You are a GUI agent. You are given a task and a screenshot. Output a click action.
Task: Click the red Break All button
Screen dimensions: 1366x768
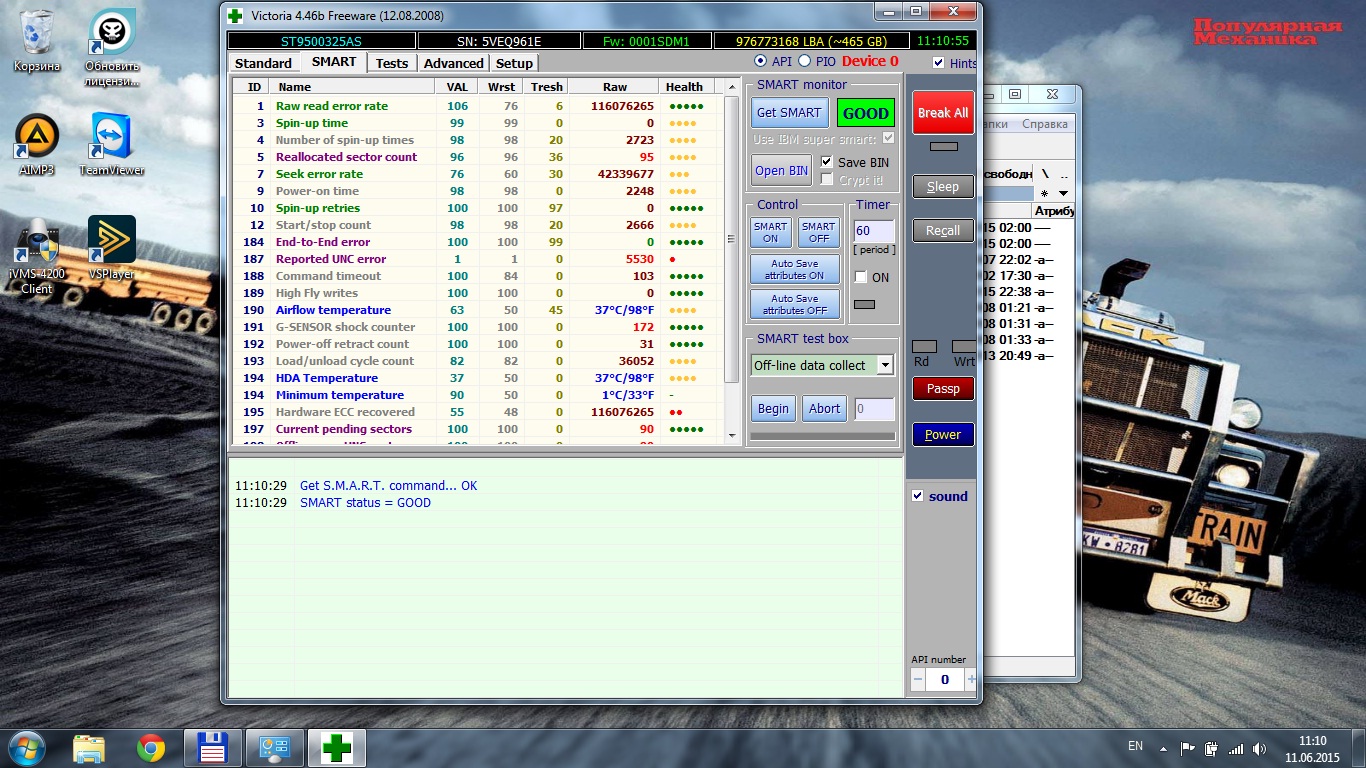942,113
